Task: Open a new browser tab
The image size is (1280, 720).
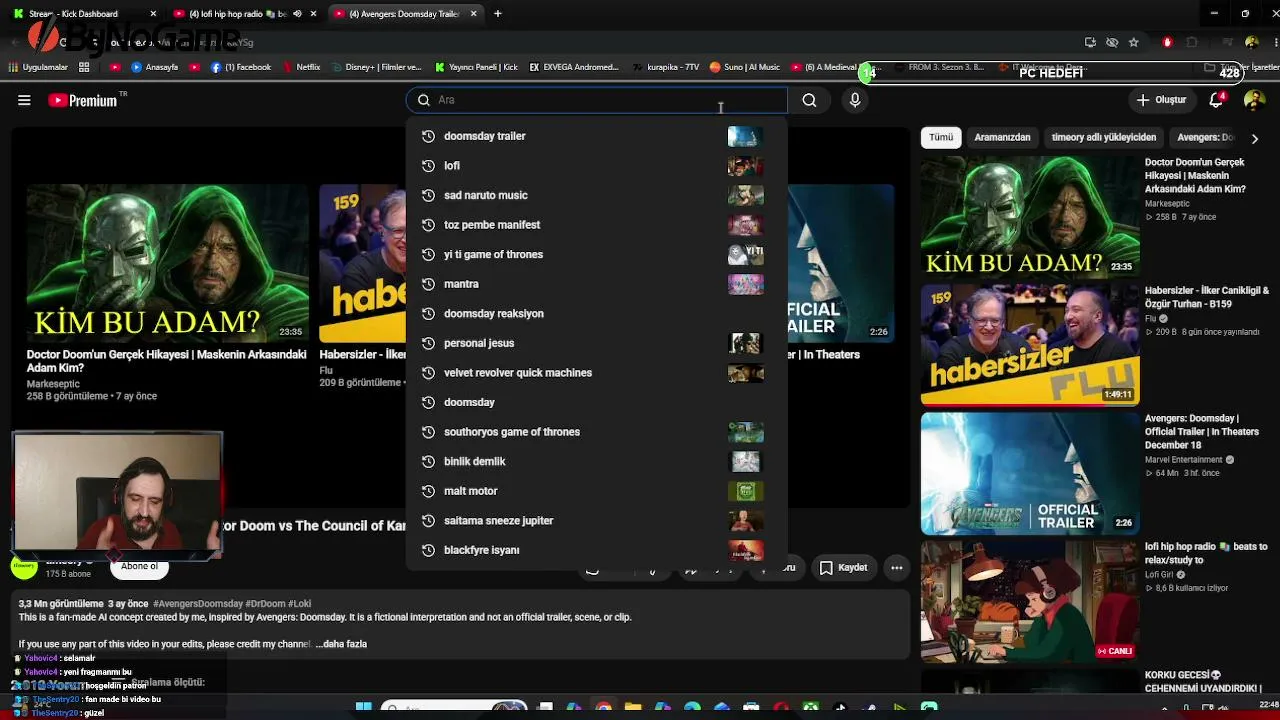Action: [x=497, y=14]
